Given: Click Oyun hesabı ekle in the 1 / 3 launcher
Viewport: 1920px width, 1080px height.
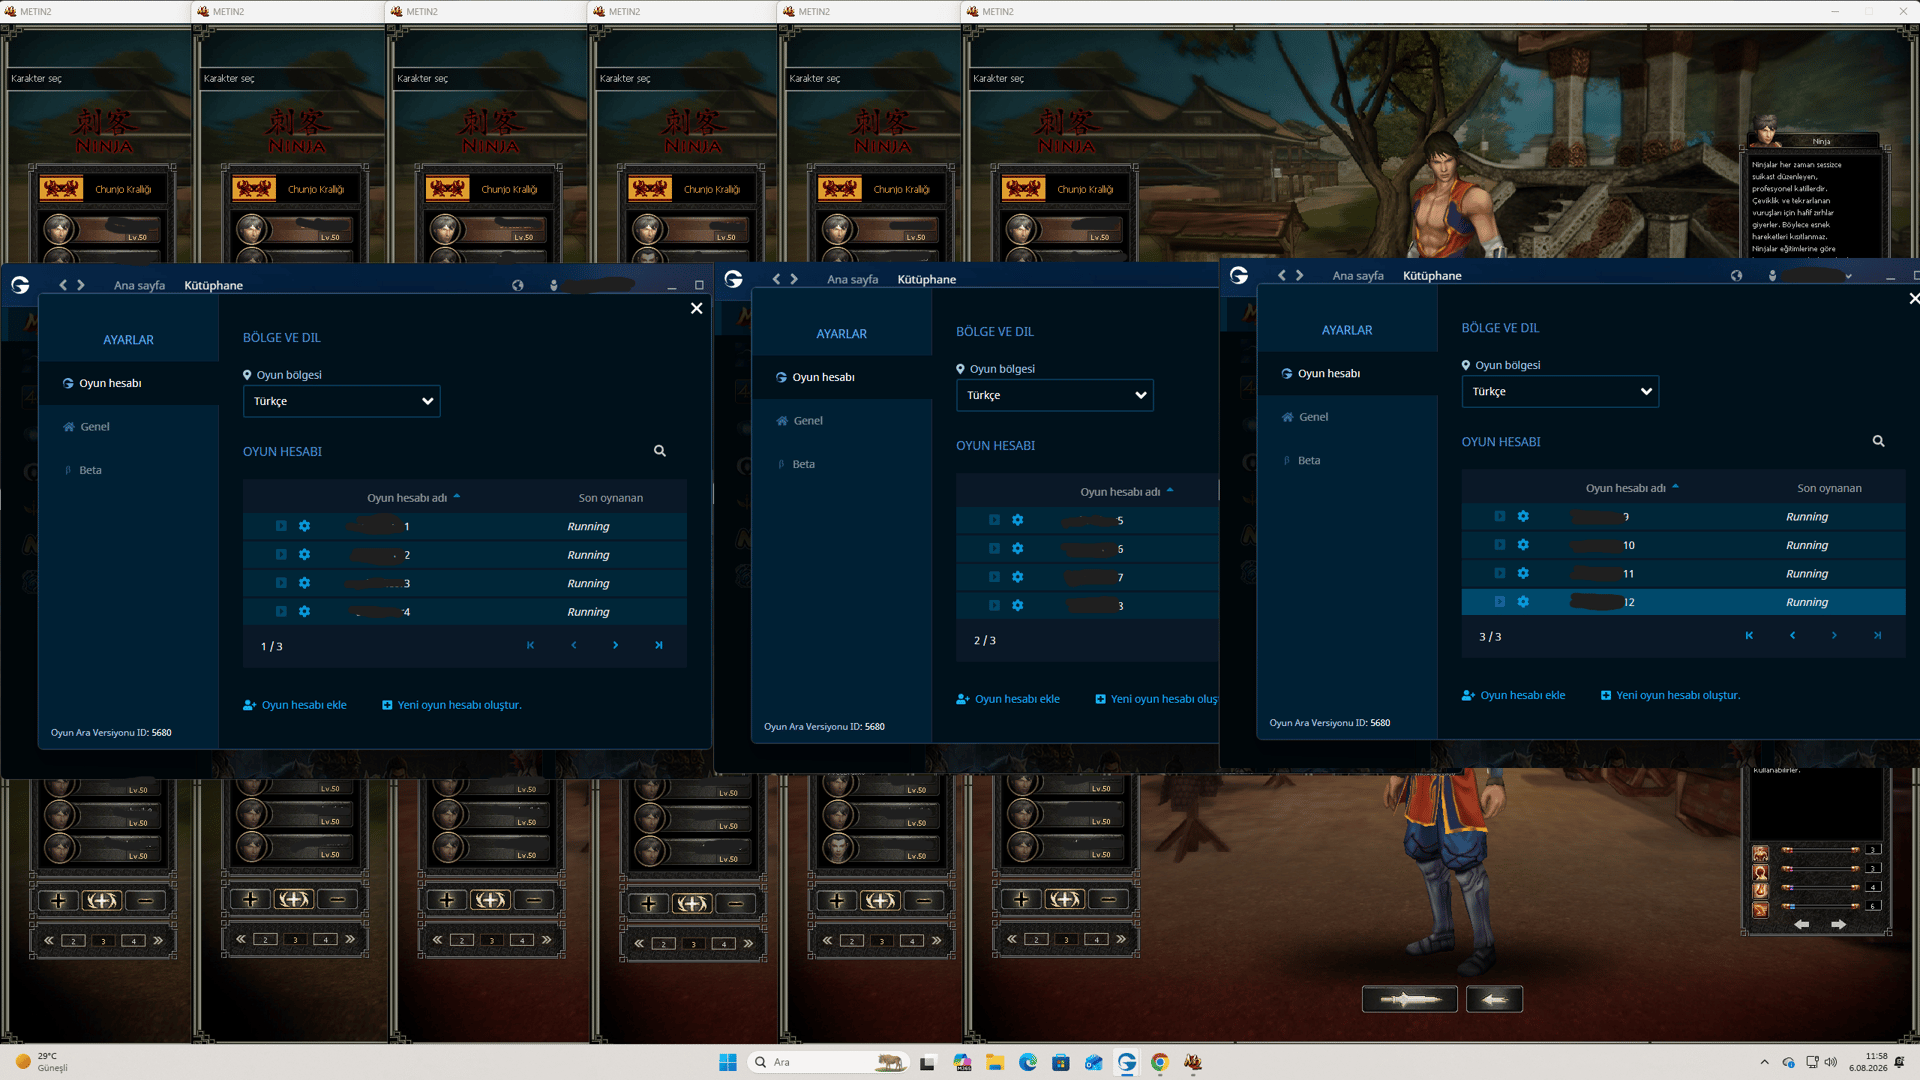Looking at the screenshot, I should pos(295,705).
